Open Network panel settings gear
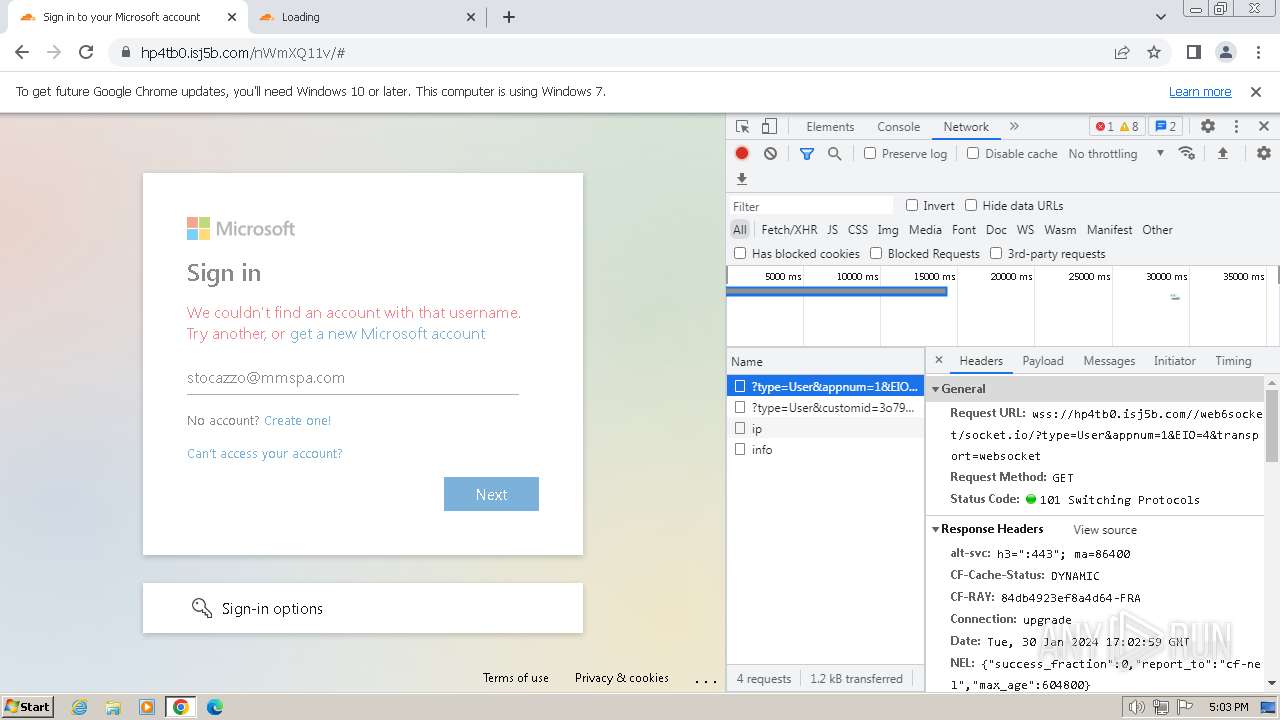The image size is (1280, 720). click(x=1264, y=153)
